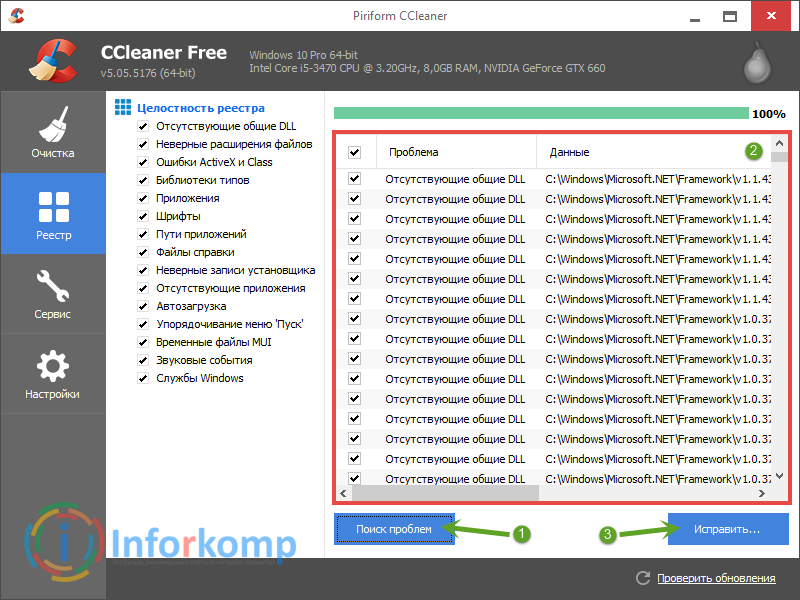
Task: Click the Данные column header
Action: (x=654, y=152)
